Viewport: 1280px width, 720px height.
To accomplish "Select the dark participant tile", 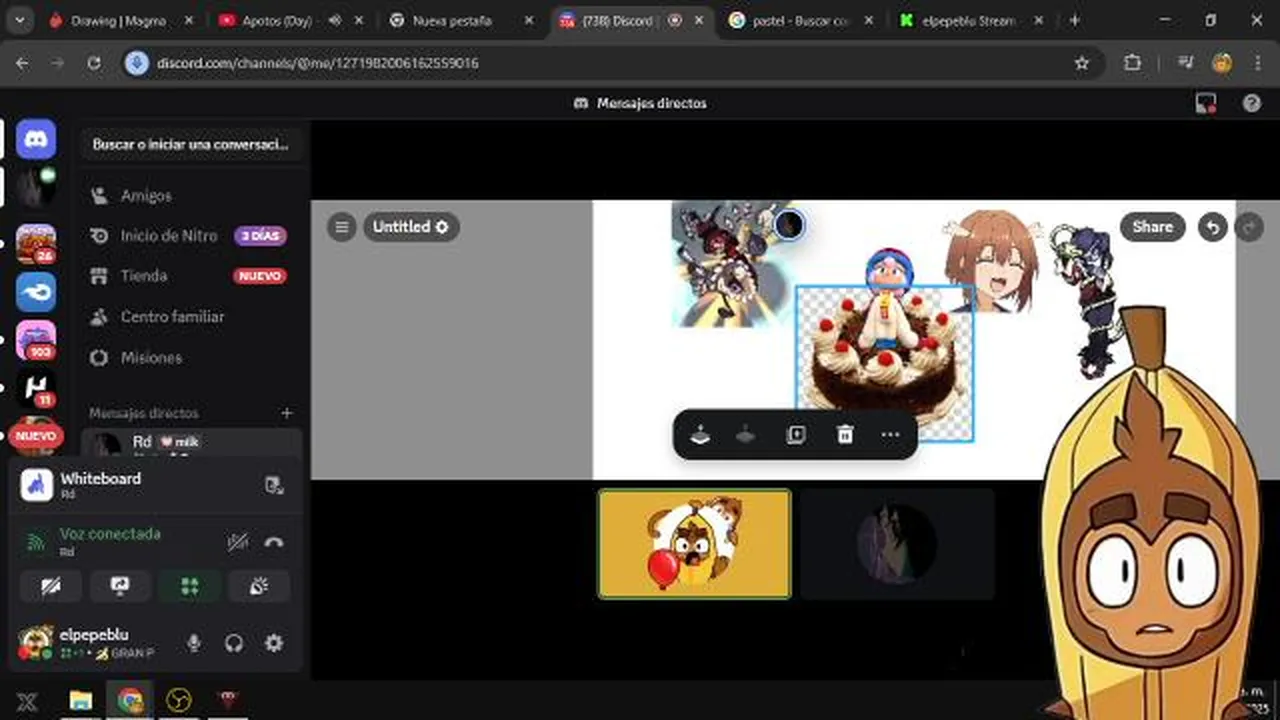I will point(897,544).
